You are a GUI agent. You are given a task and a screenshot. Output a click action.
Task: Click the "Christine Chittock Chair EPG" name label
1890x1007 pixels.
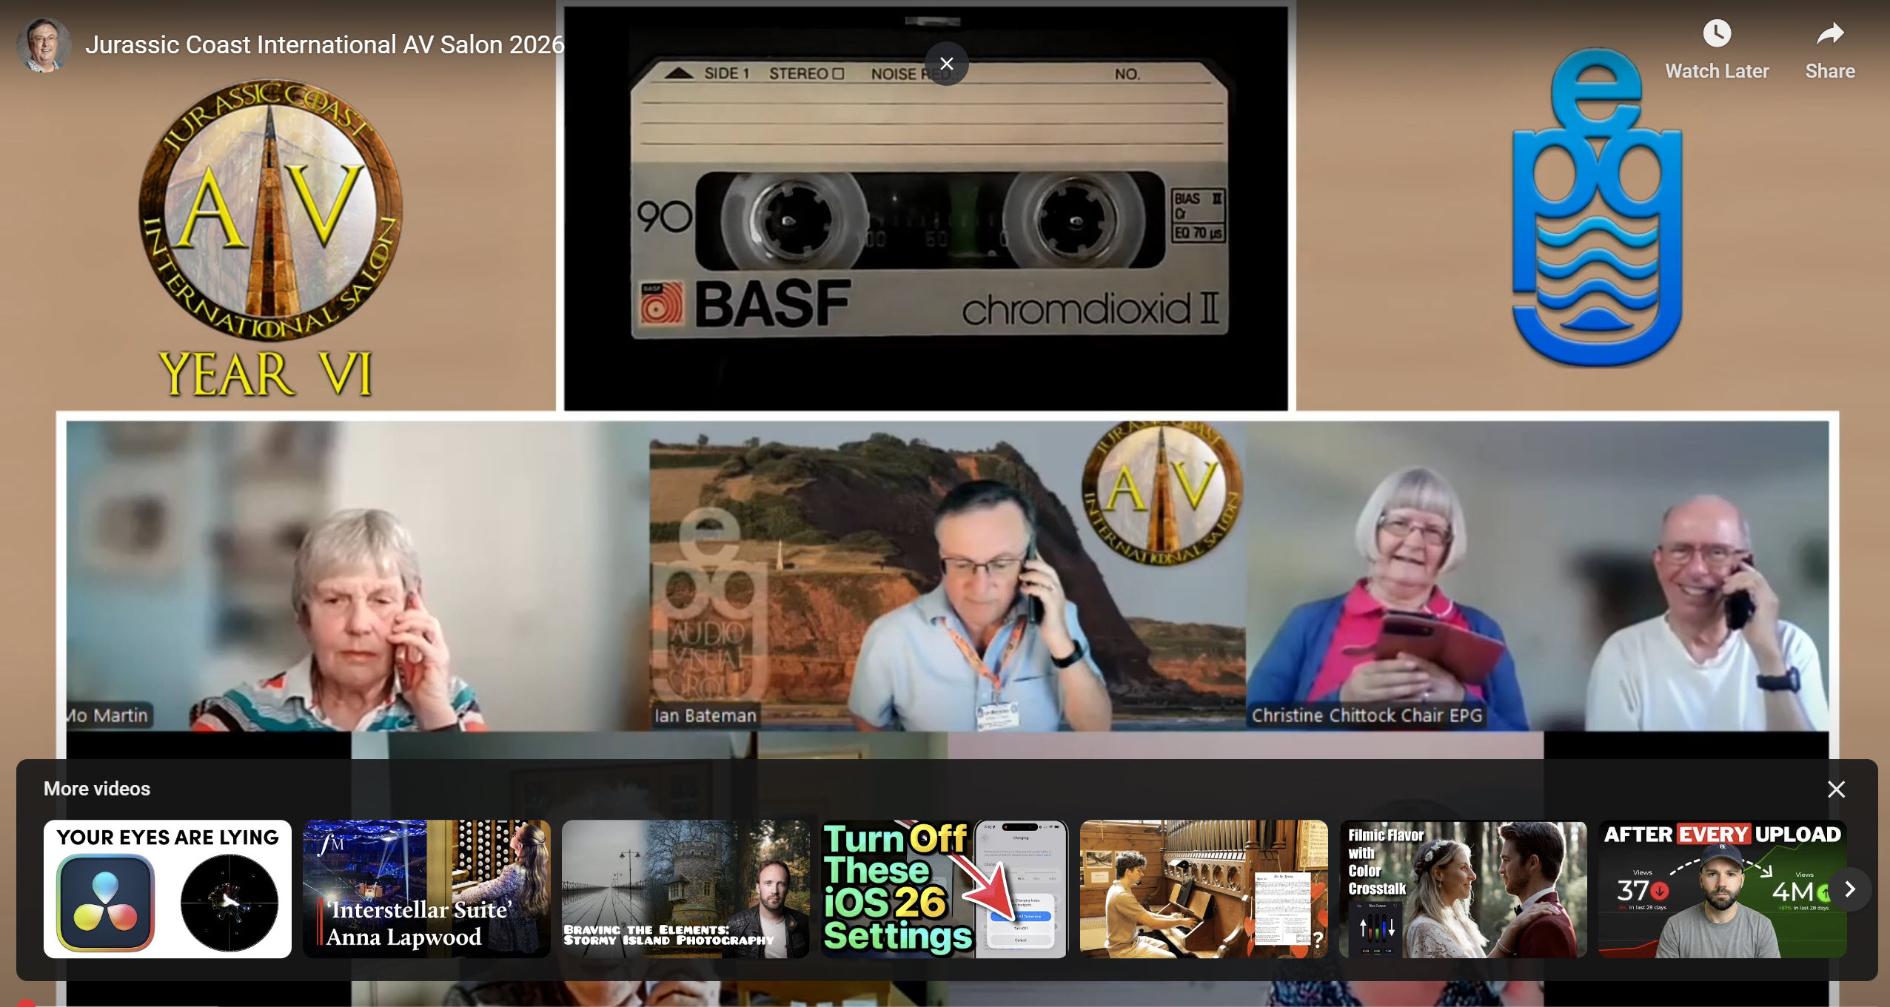pyautogui.click(x=1367, y=715)
